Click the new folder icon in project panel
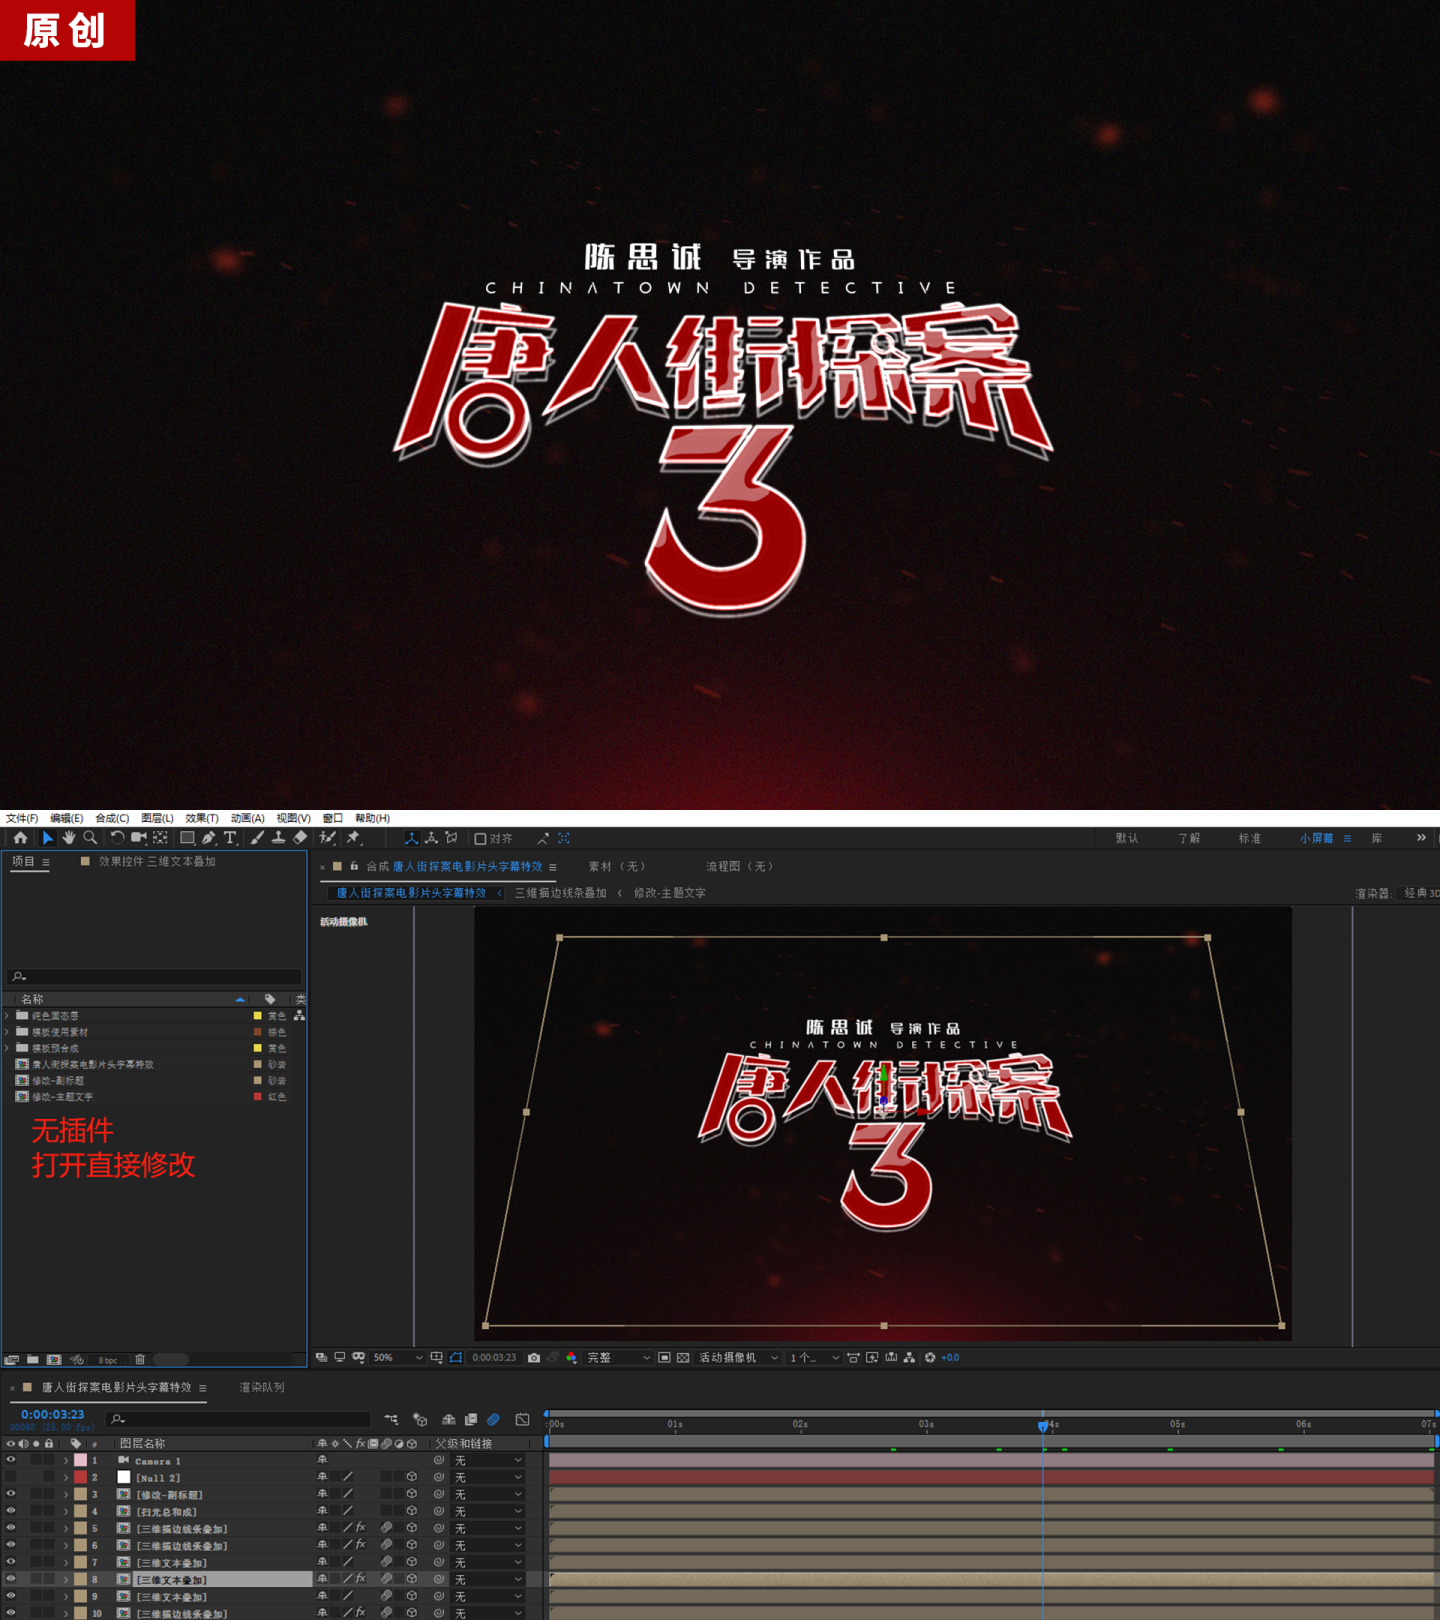 click(33, 1359)
